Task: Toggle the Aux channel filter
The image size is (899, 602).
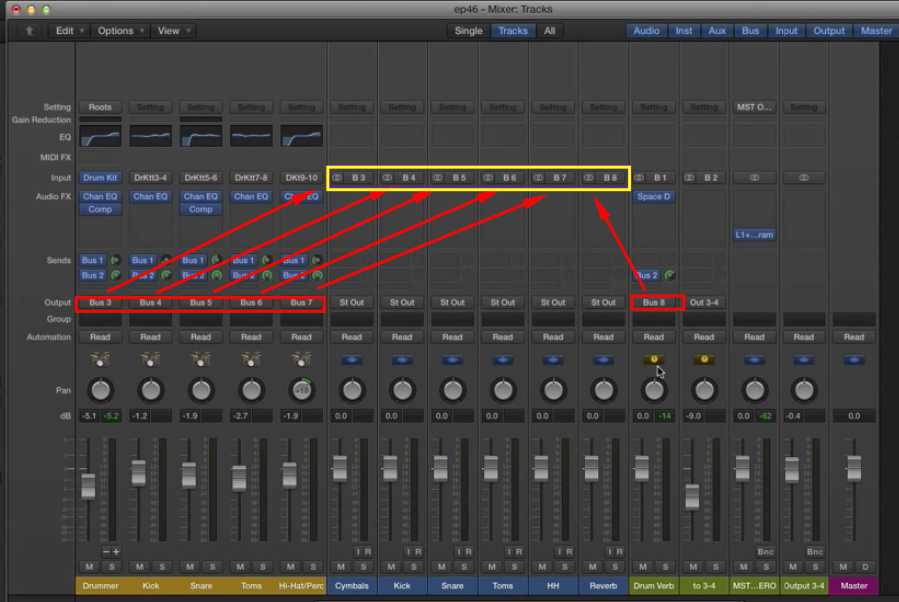Action: (717, 31)
